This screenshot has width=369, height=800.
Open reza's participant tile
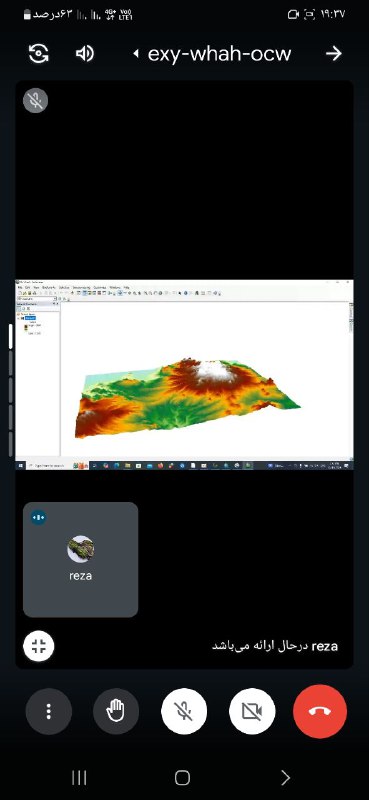pos(81,560)
